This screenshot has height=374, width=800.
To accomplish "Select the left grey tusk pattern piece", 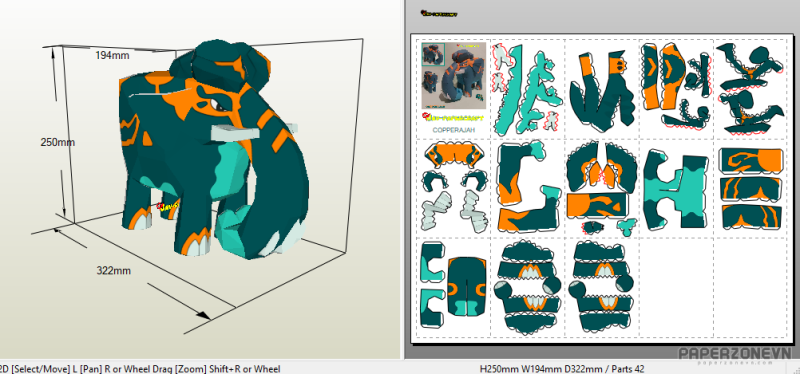I will point(437,210).
